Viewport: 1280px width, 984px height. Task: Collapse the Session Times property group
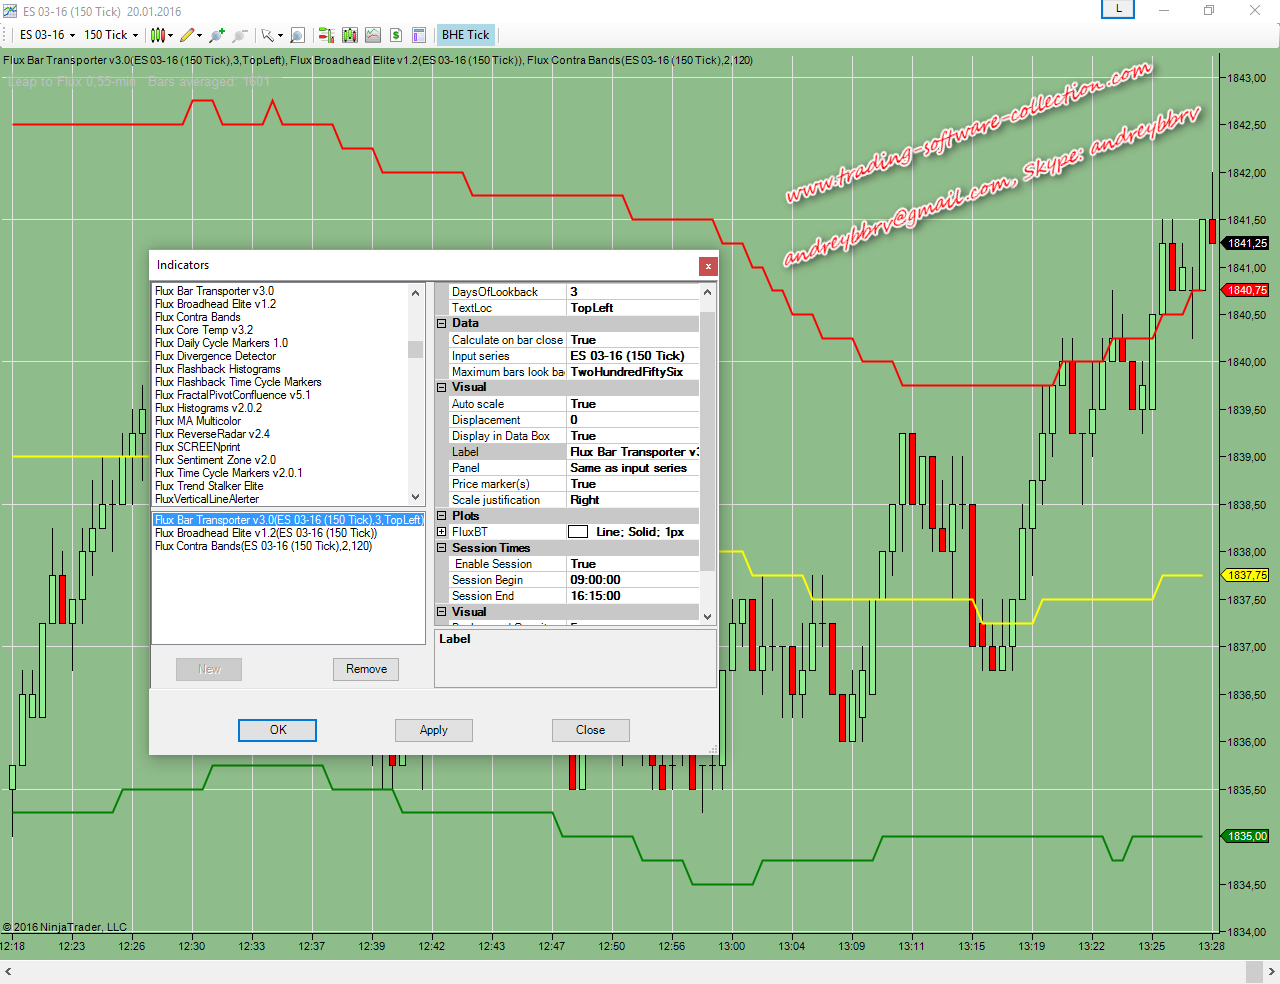441,548
